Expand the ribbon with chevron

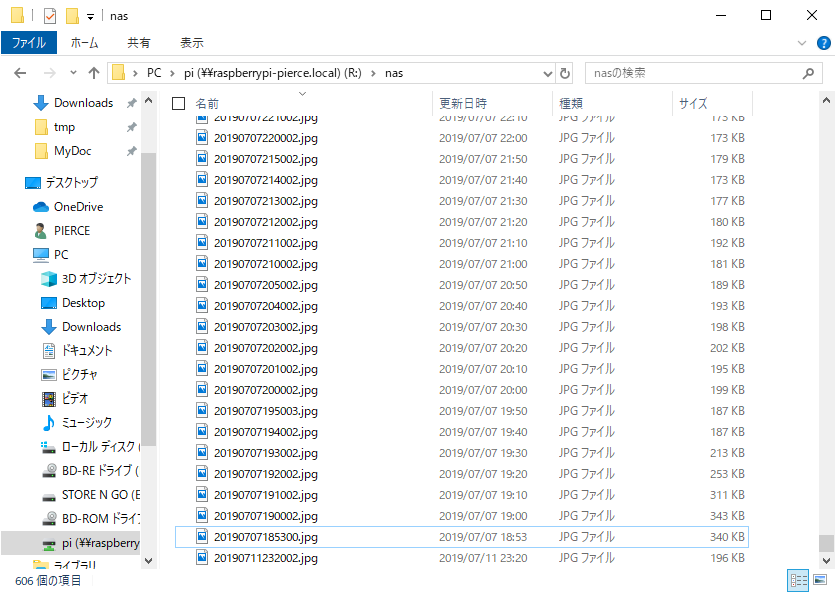[x=802, y=43]
